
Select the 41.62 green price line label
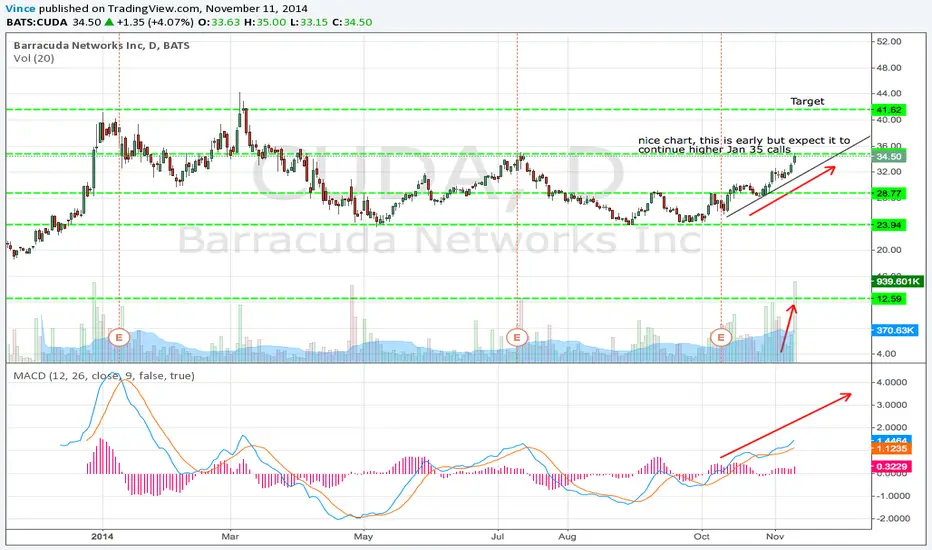pos(889,110)
